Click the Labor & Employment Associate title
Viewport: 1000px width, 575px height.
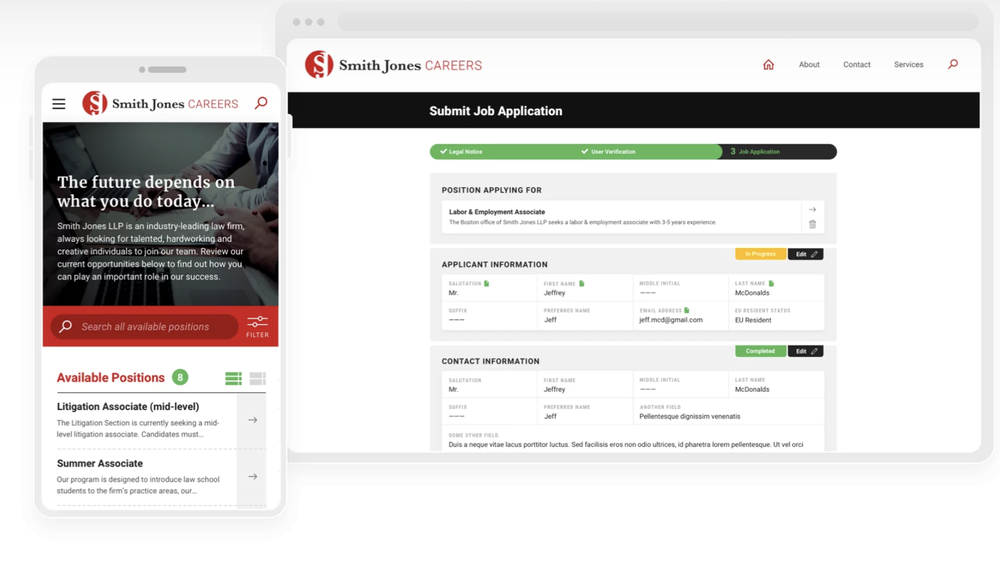[497, 212]
